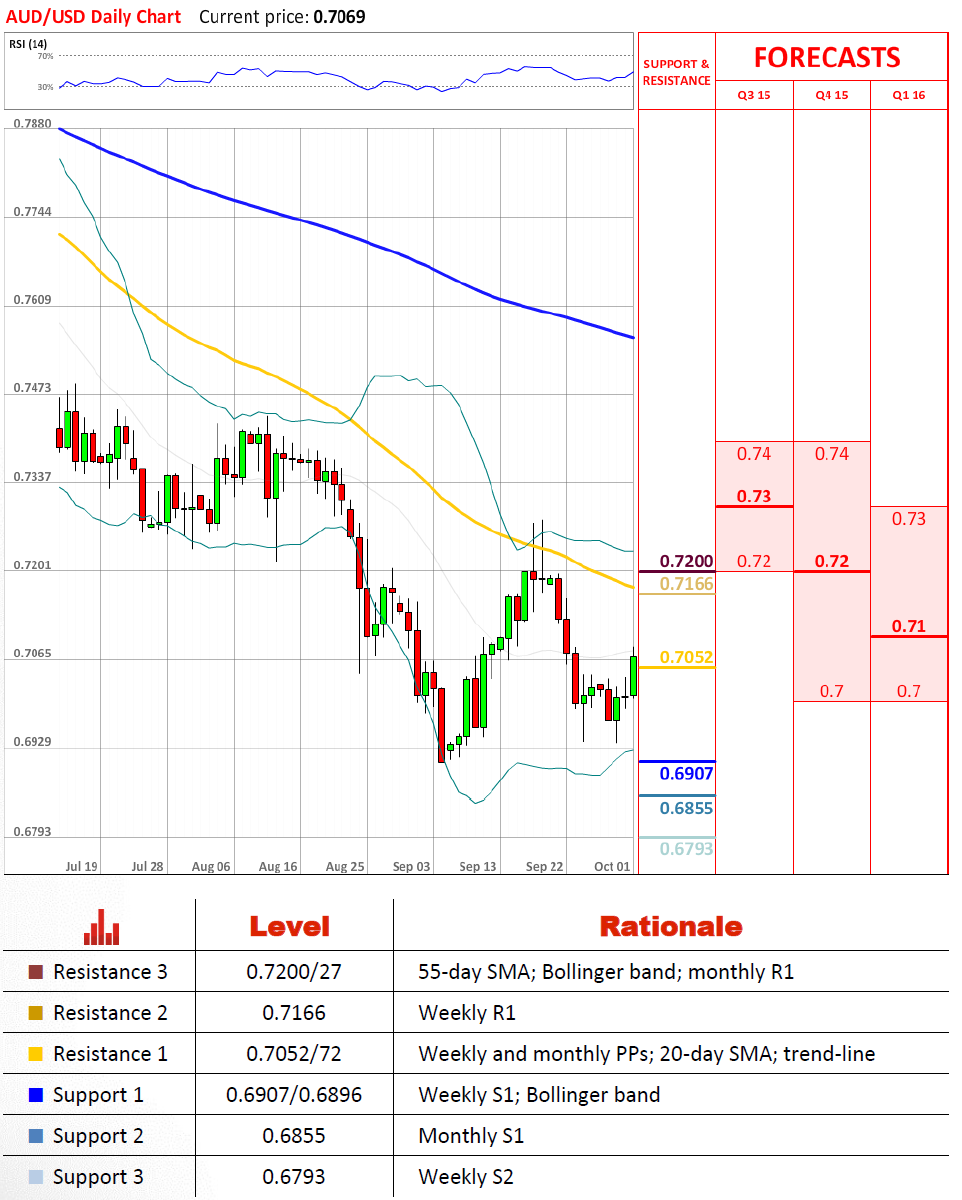962x1200 pixels.
Task: Click 0.7 value in Q4 15 column
Action: point(831,691)
